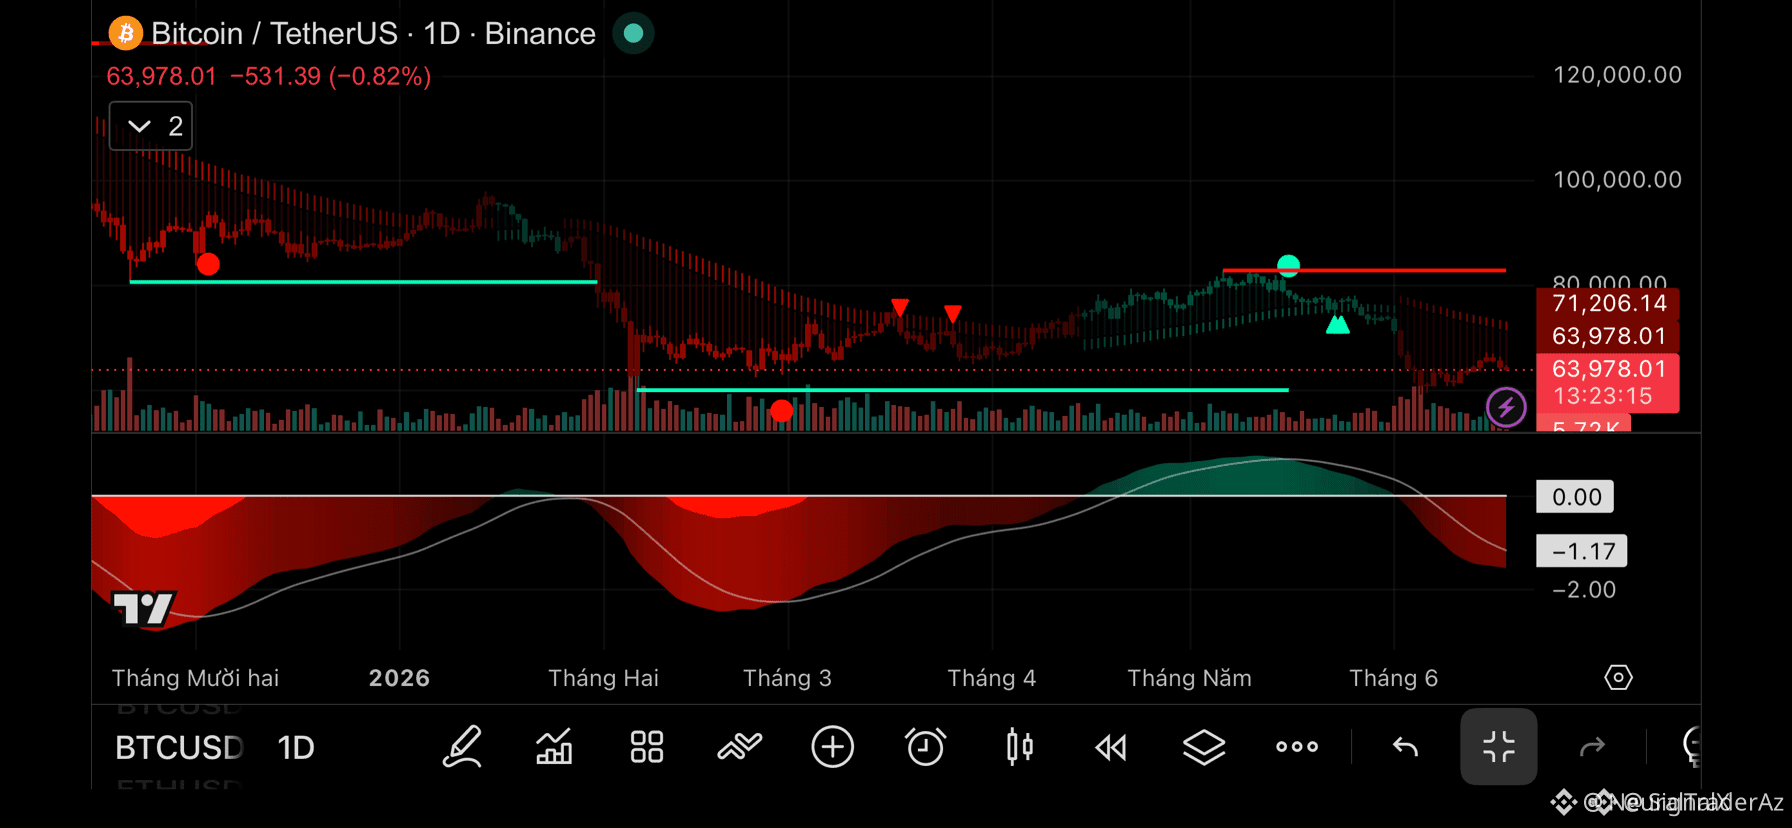This screenshot has width=1792, height=828.
Task: Open the BTCUSD symbol selector
Action: pos(179,748)
